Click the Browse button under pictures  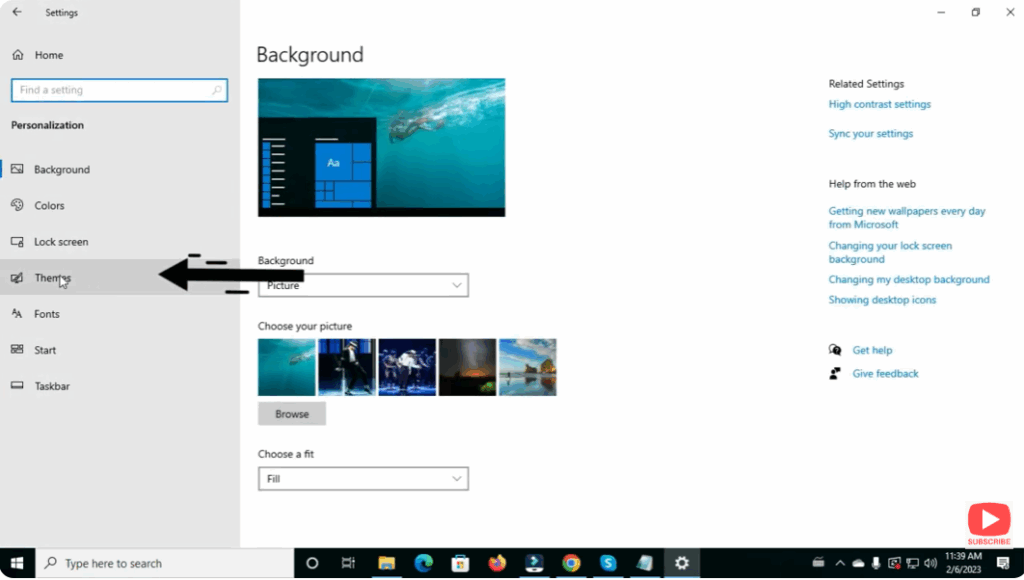(291, 413)
